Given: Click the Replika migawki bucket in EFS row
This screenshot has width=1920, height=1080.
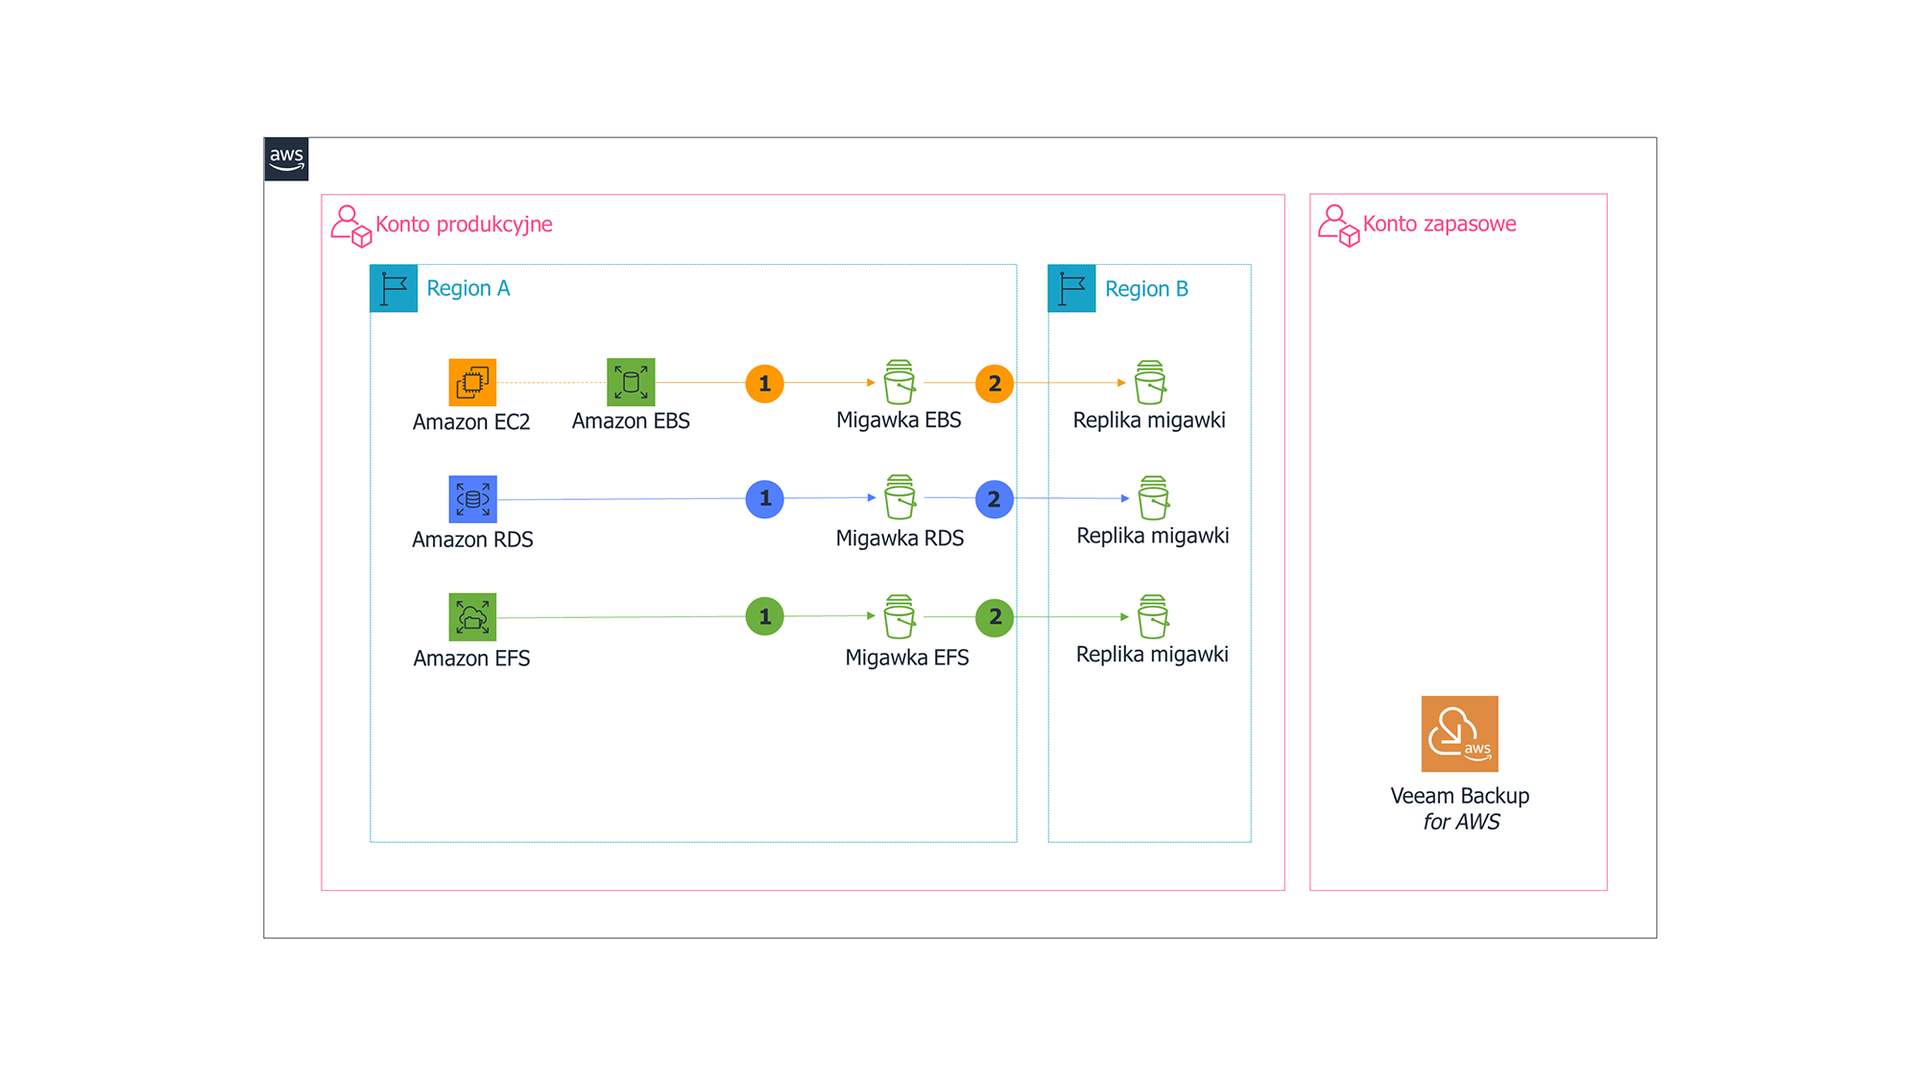Looking at the screenshot, I should click(1153, 617).
